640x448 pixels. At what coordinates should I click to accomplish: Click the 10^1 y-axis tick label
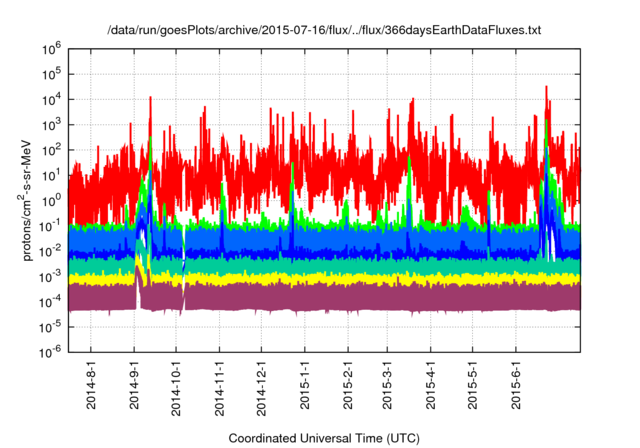coord(51,176)
